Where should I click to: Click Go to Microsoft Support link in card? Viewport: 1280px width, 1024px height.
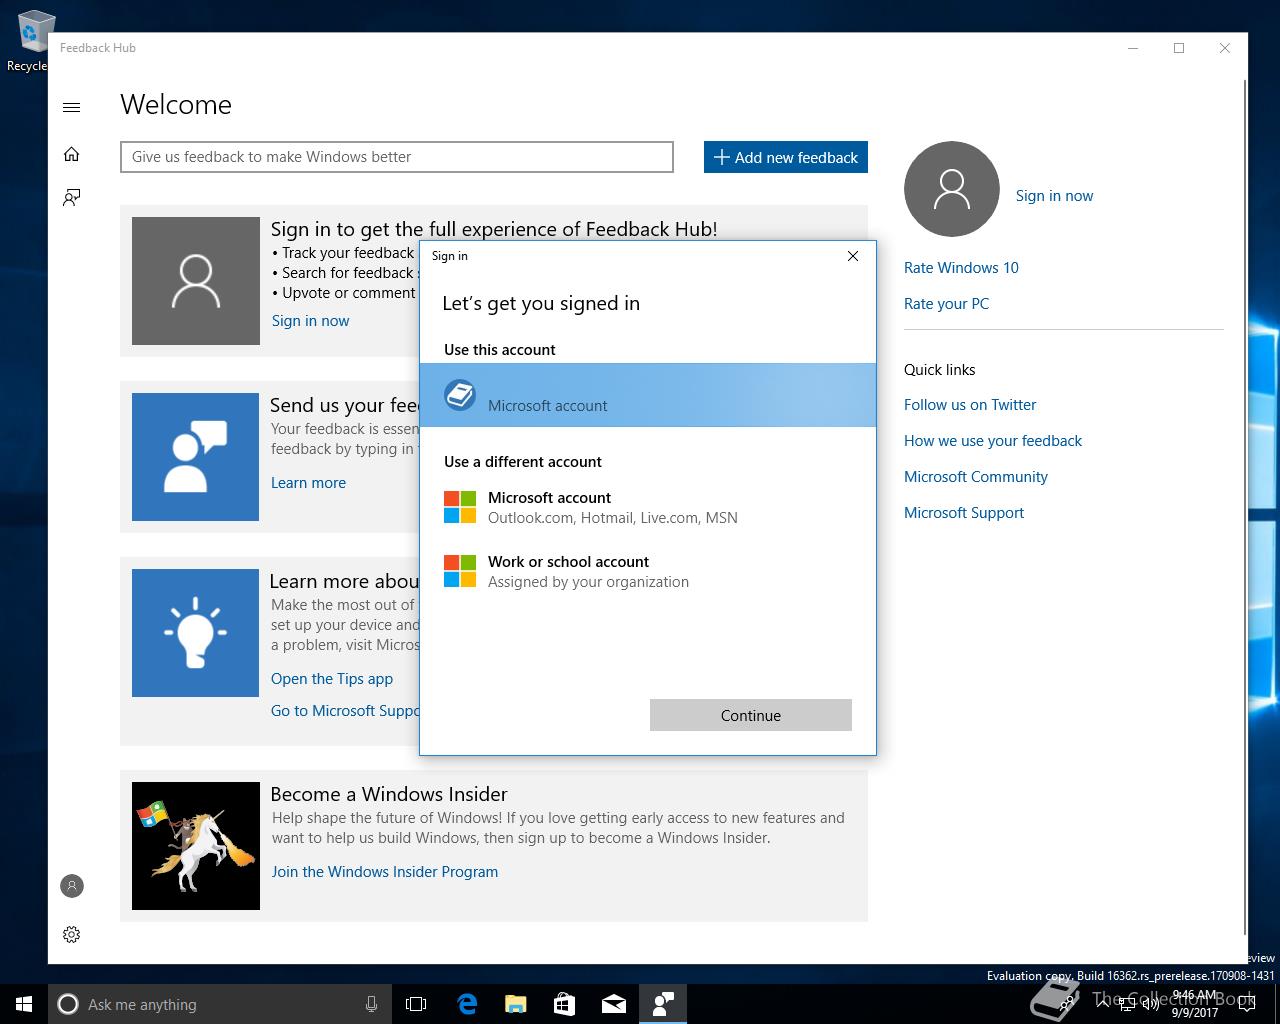pyautogui.click(x=345, y=711)
